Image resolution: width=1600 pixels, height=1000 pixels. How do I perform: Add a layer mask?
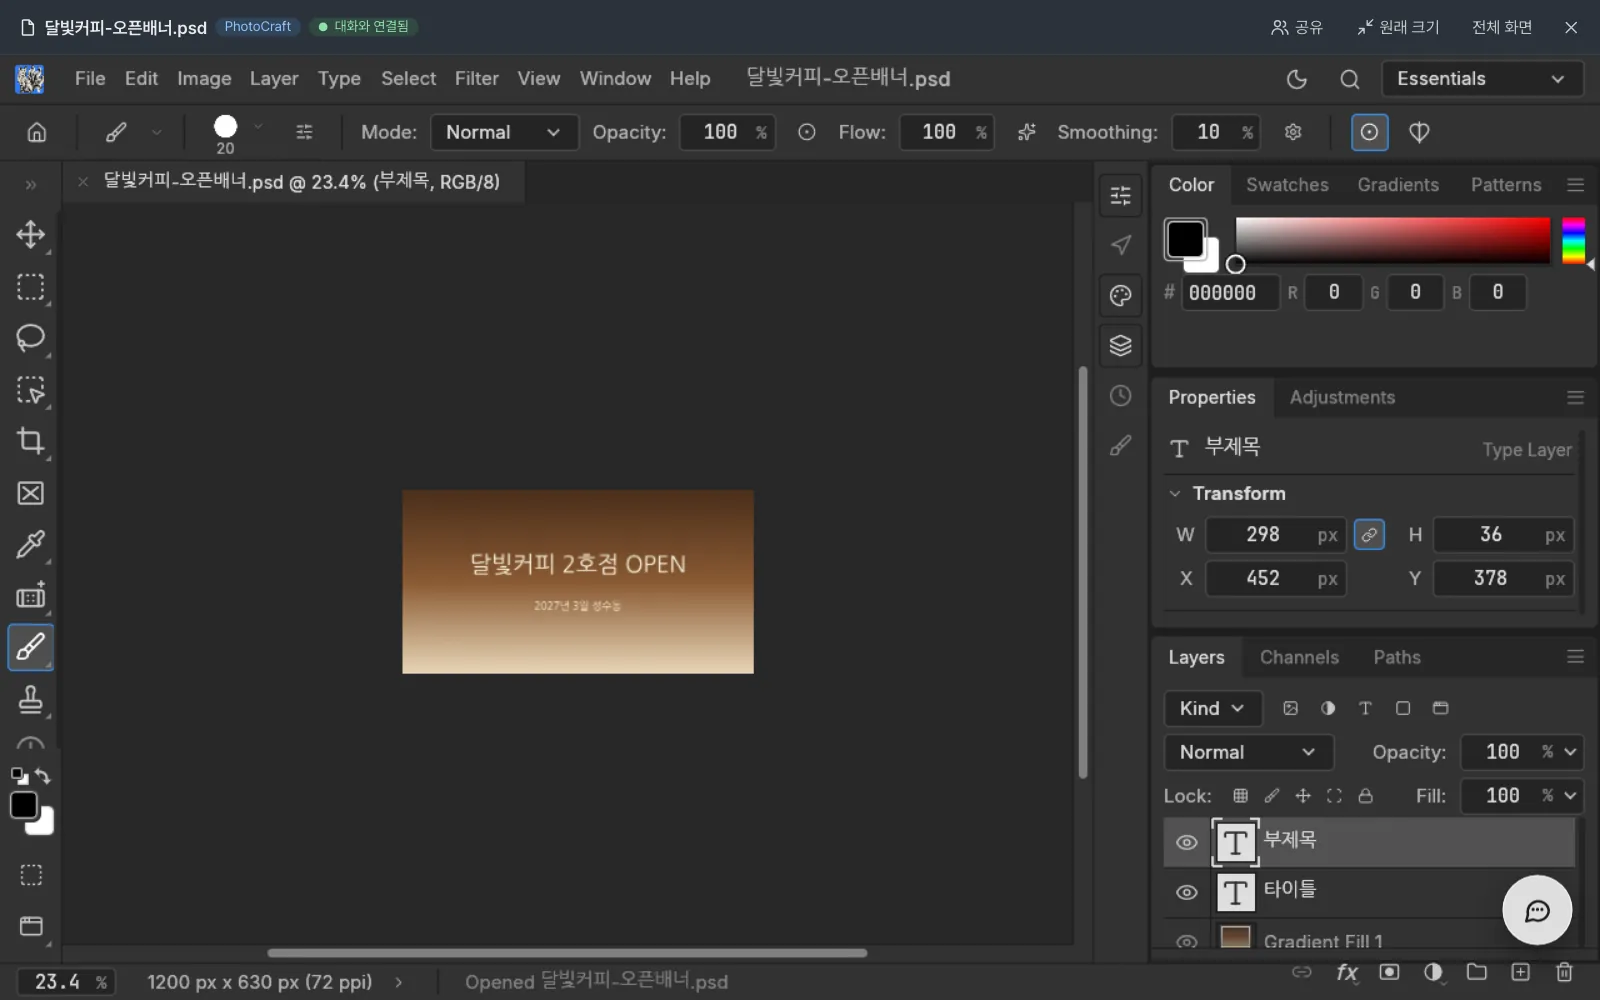tap(1389, 972)
